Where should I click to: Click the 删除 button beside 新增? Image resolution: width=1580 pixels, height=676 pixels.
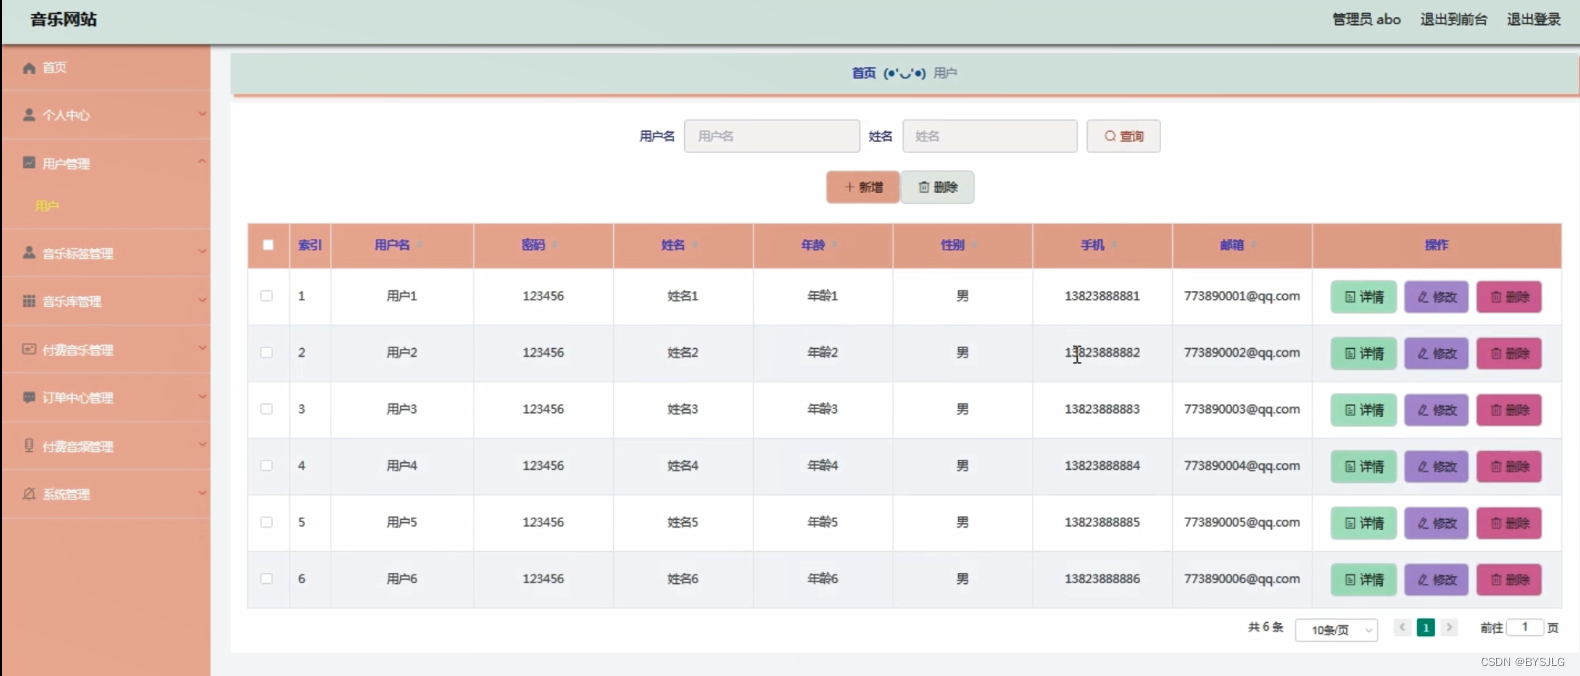click(938, 187)
